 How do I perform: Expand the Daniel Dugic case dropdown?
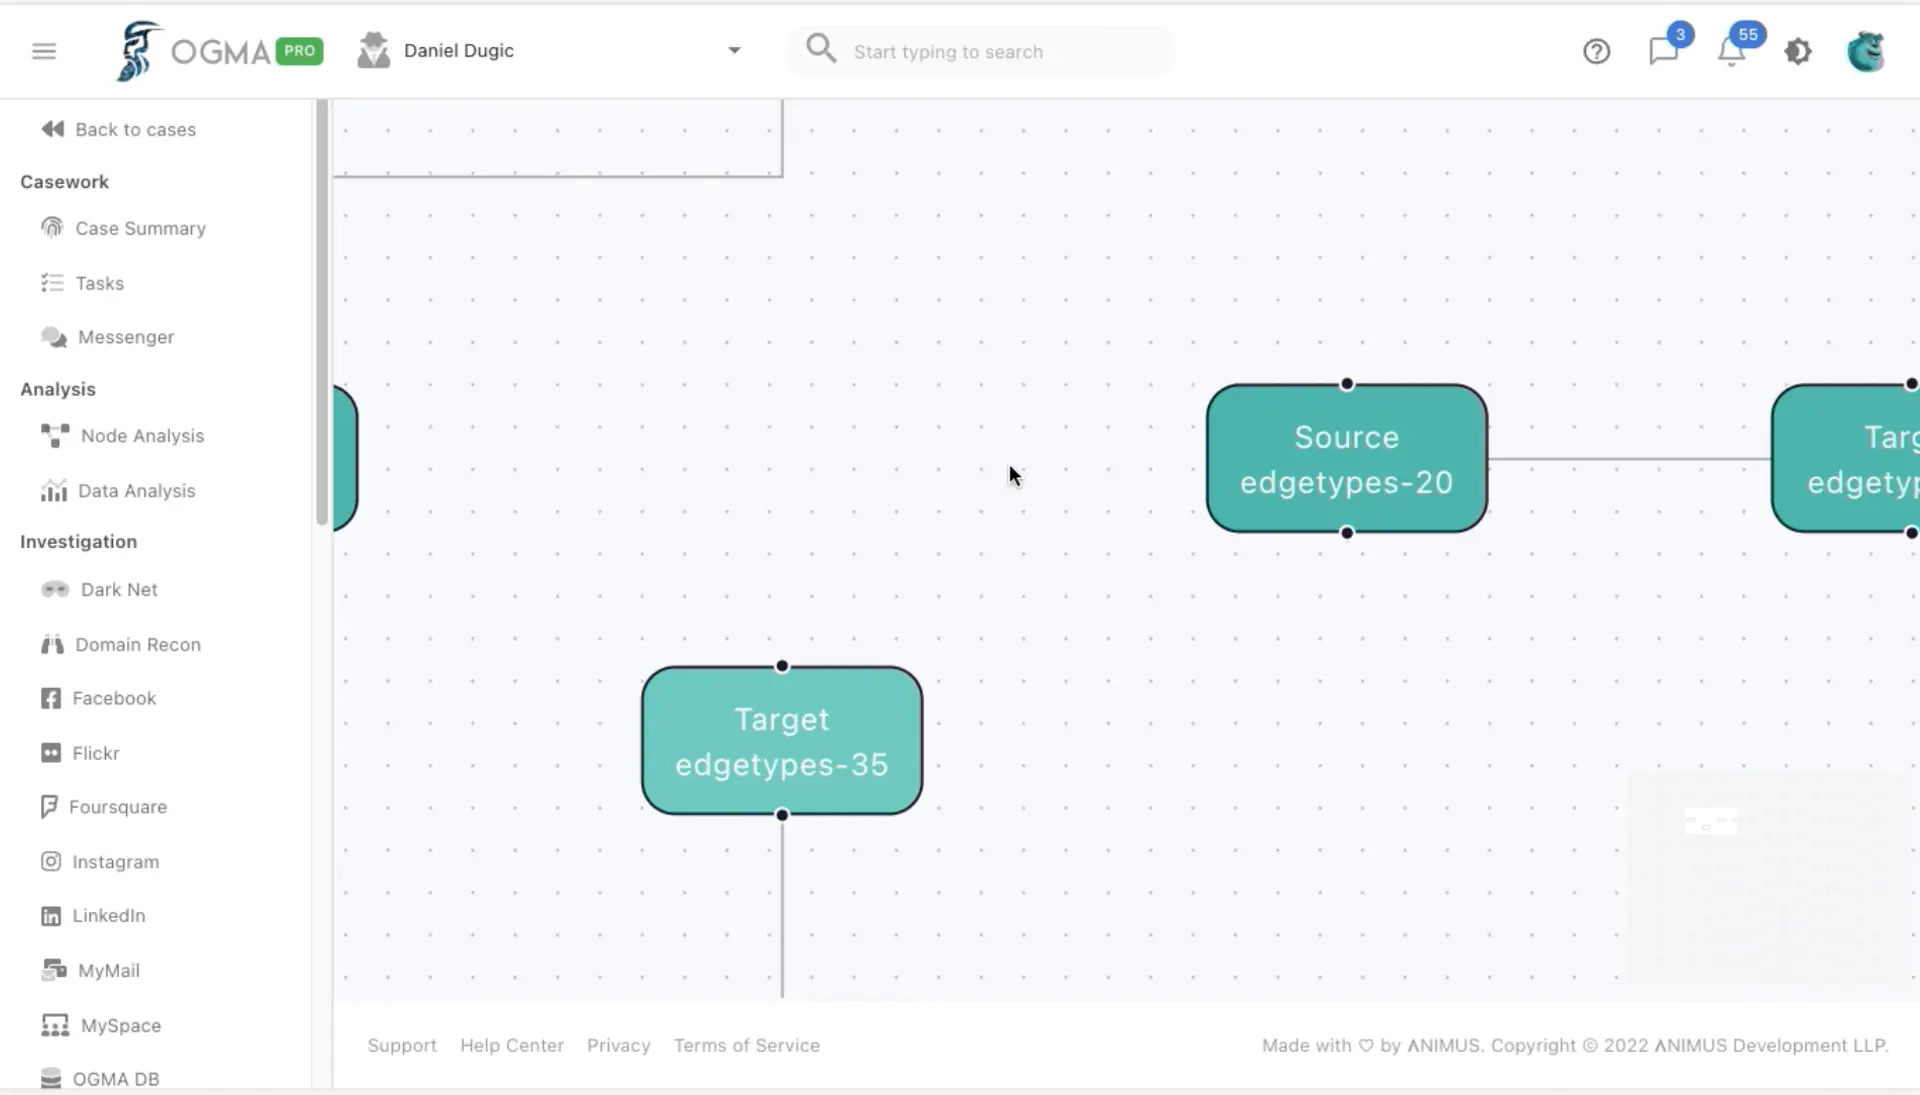click(x=734, y=50)
